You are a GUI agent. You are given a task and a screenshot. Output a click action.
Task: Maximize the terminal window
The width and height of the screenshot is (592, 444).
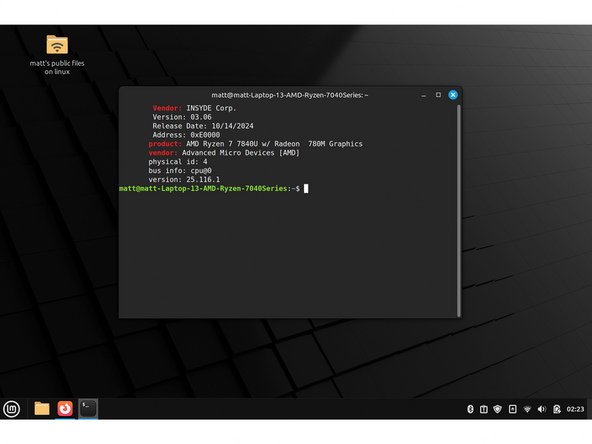coord(438,95)
